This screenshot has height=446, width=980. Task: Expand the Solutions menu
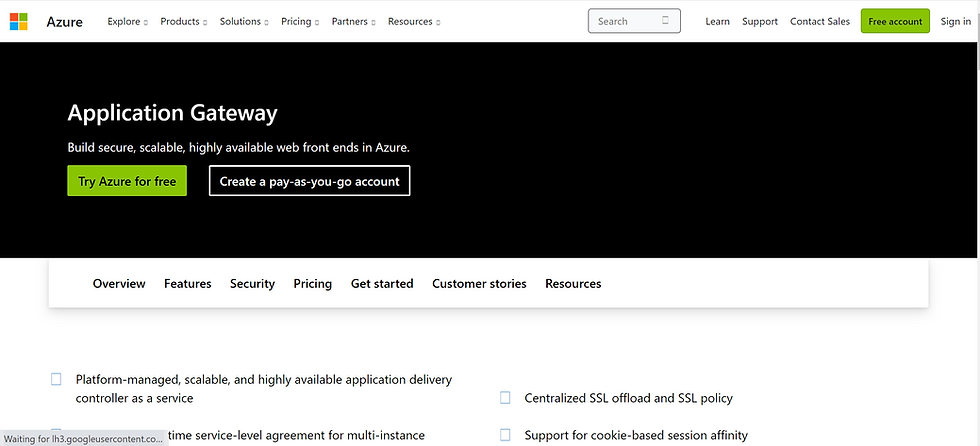pos(244,21)
